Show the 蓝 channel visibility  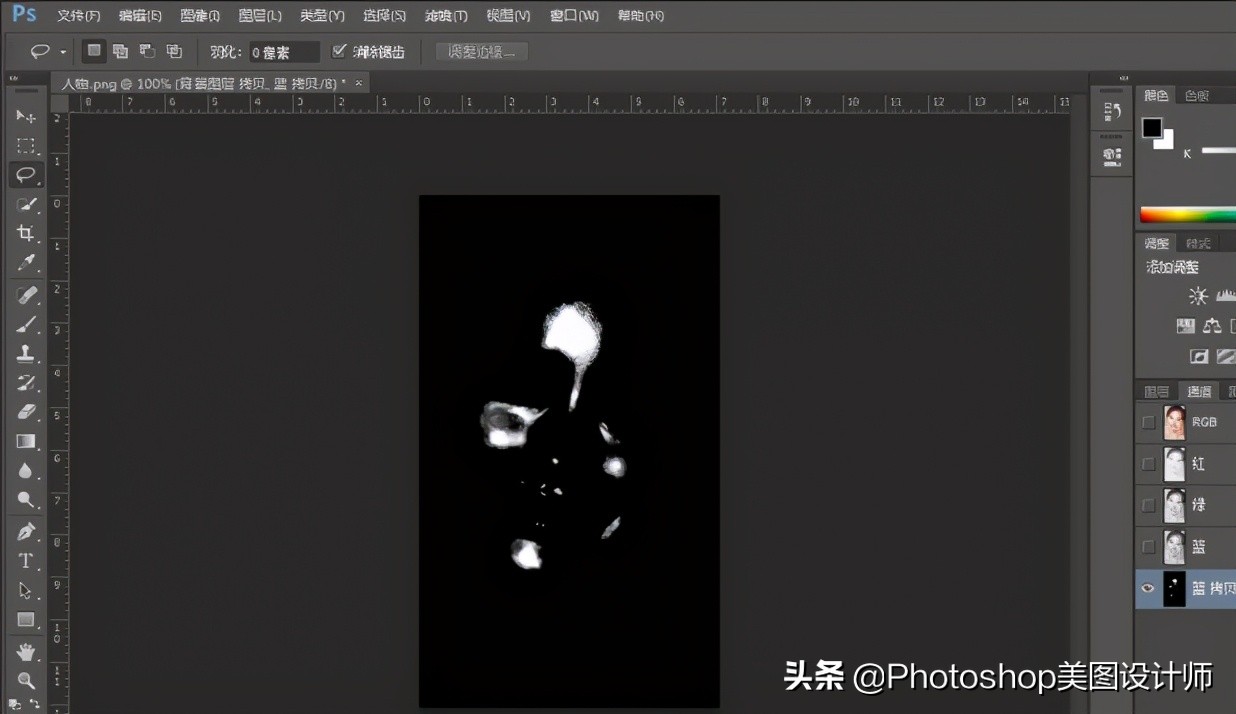(x=1147, y=547)
